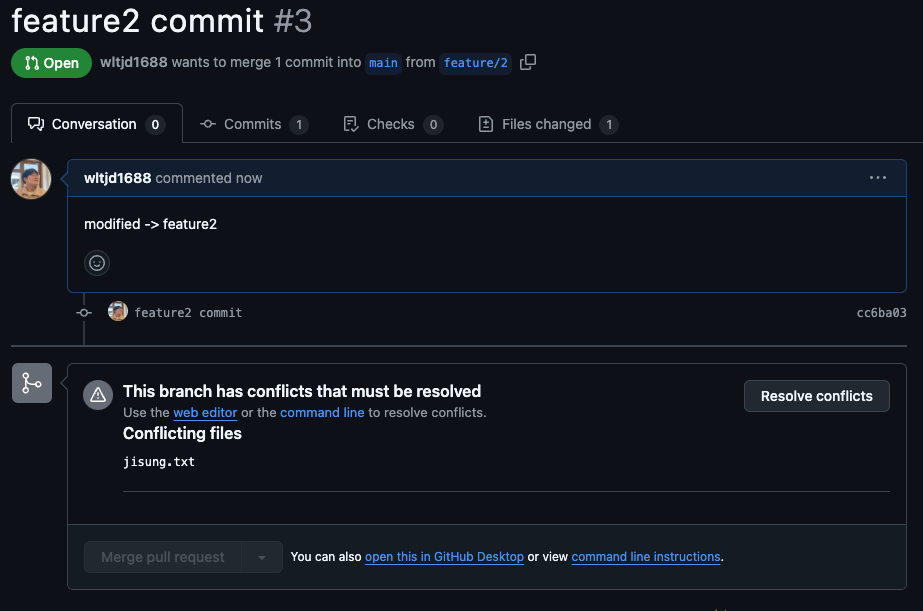Add an emoji reaction to the comment
This screenshot has width=923, height=611.
[97, 263]
